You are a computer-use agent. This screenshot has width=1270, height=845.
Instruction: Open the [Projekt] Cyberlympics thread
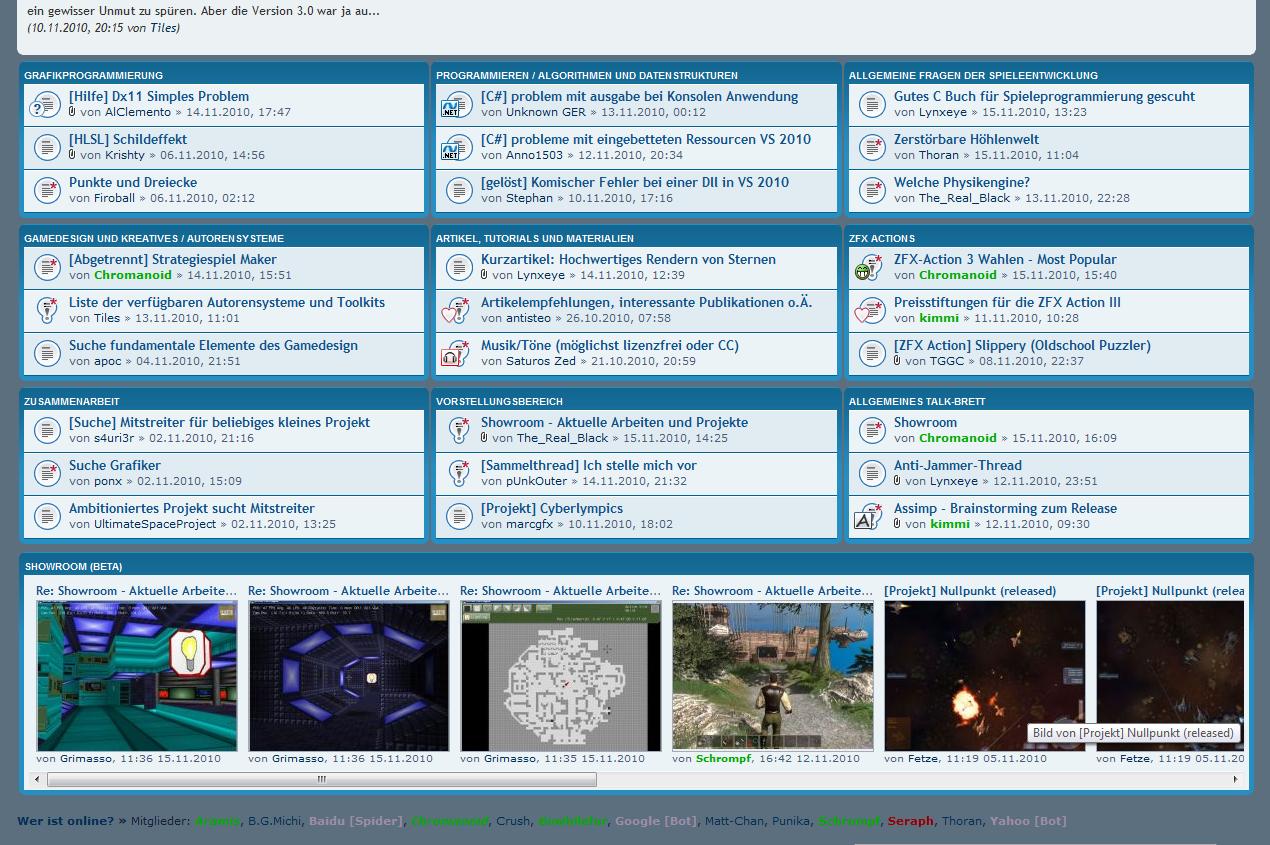pyautogui.click(x=551, y=508)
